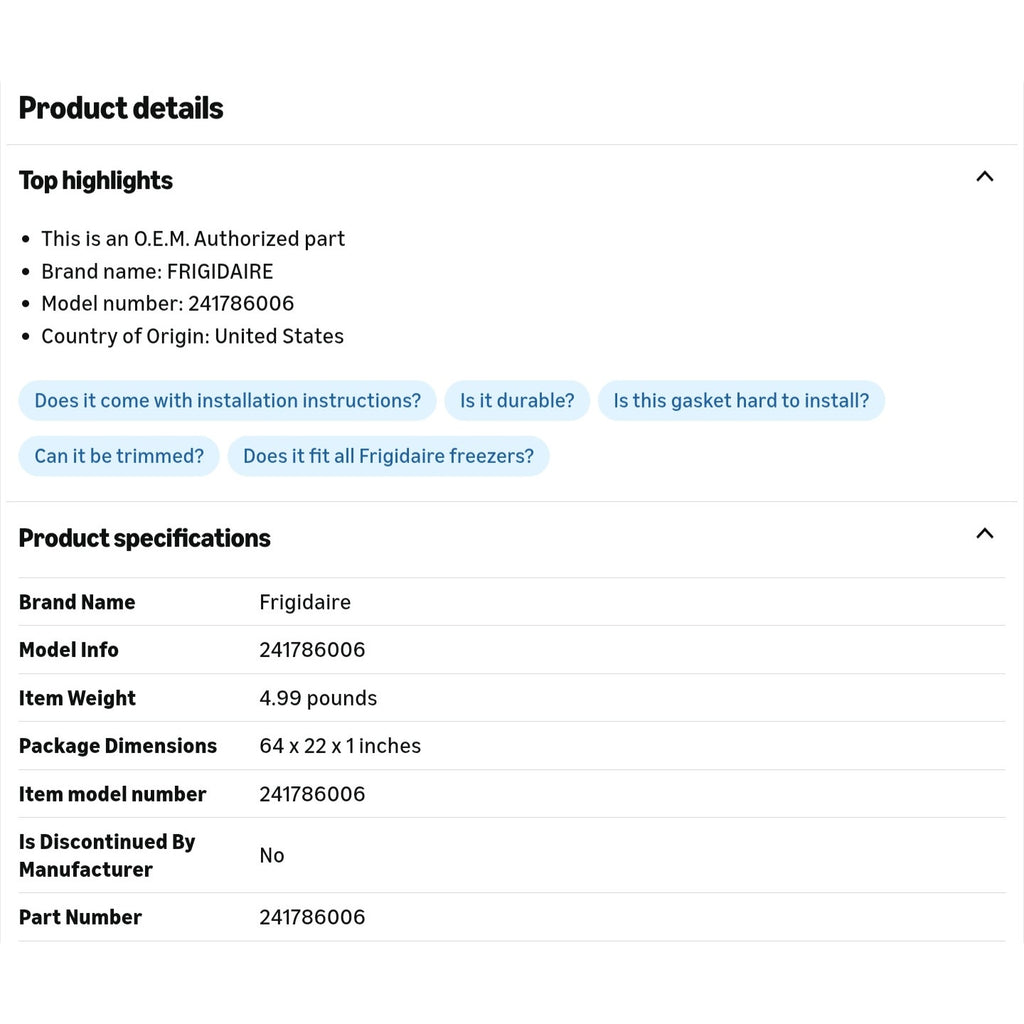Click the 'Brand Name' row label
This screenshot has height=1024, width=1024.
point(77,602)
